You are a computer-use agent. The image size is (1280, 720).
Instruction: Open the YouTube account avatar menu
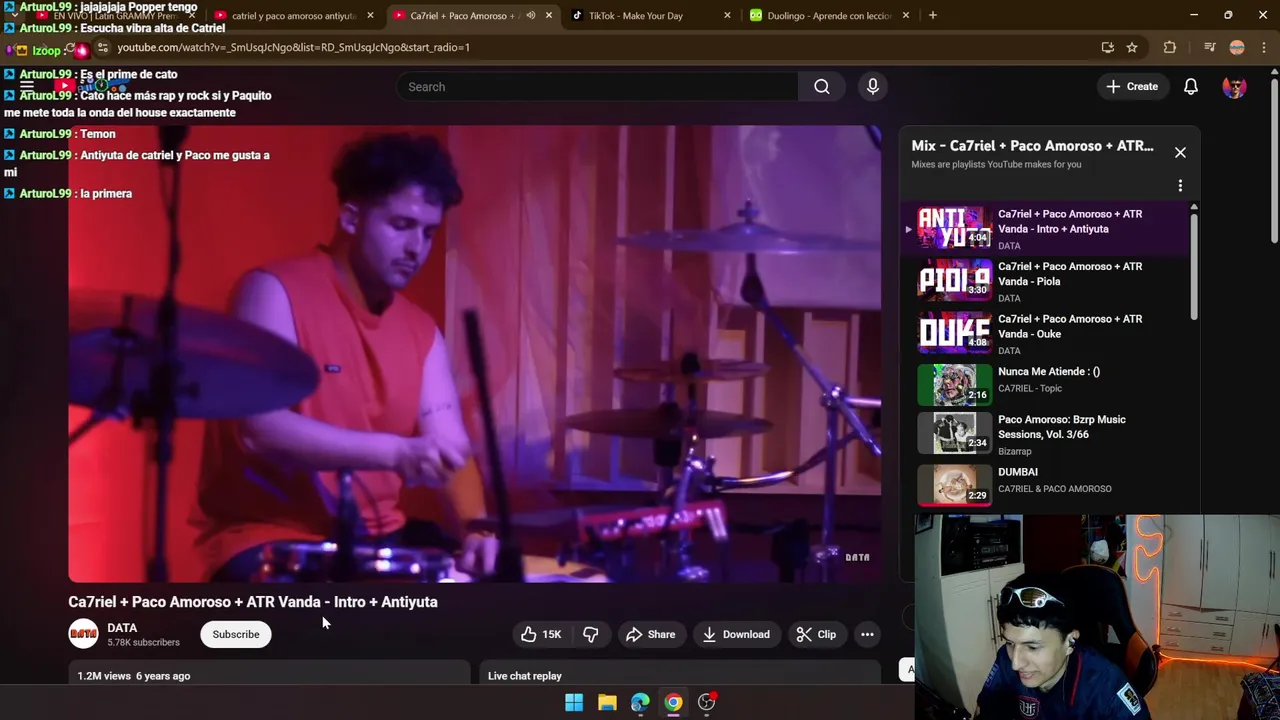click(1235, 87)
